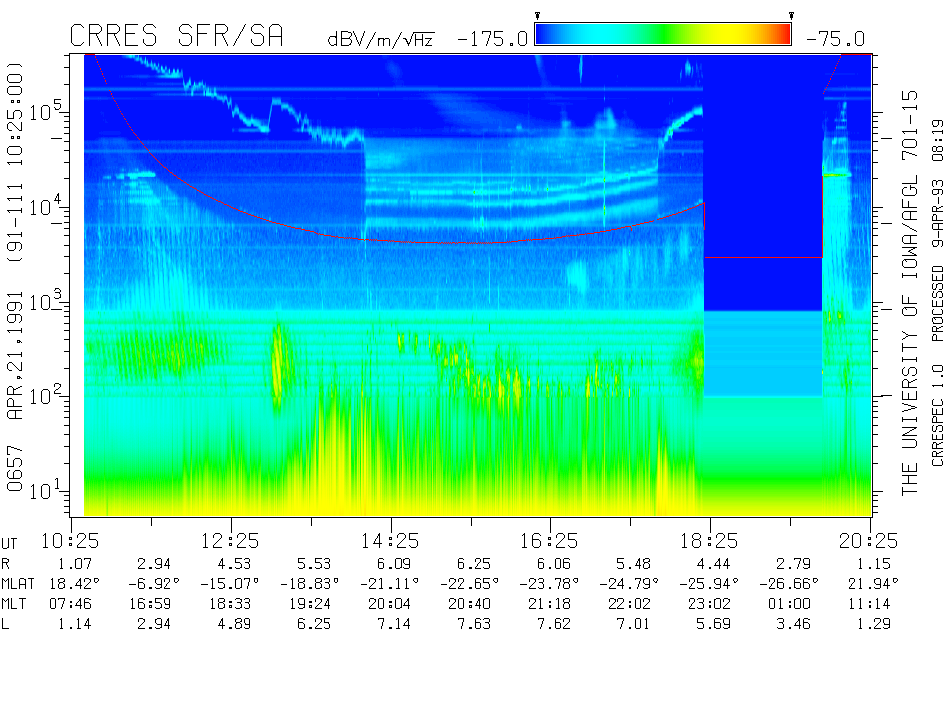
Task: Click the right triangle marker above the colorbar
Action: coord(791,16)
